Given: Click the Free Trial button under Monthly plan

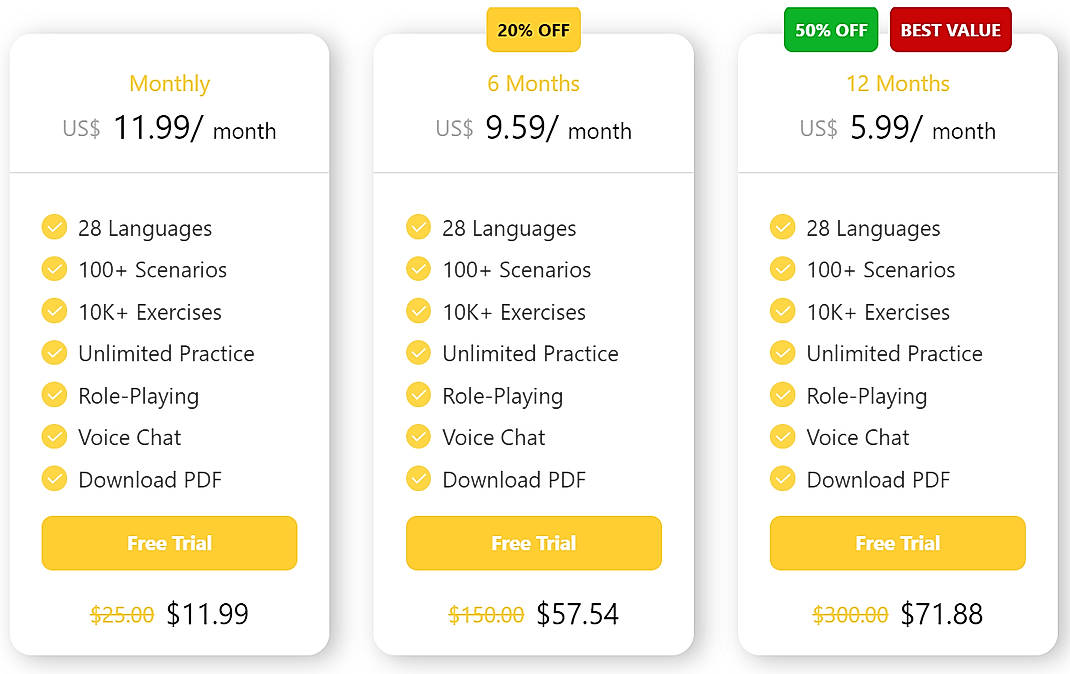Looking at the screenshot, I should 169,543.
